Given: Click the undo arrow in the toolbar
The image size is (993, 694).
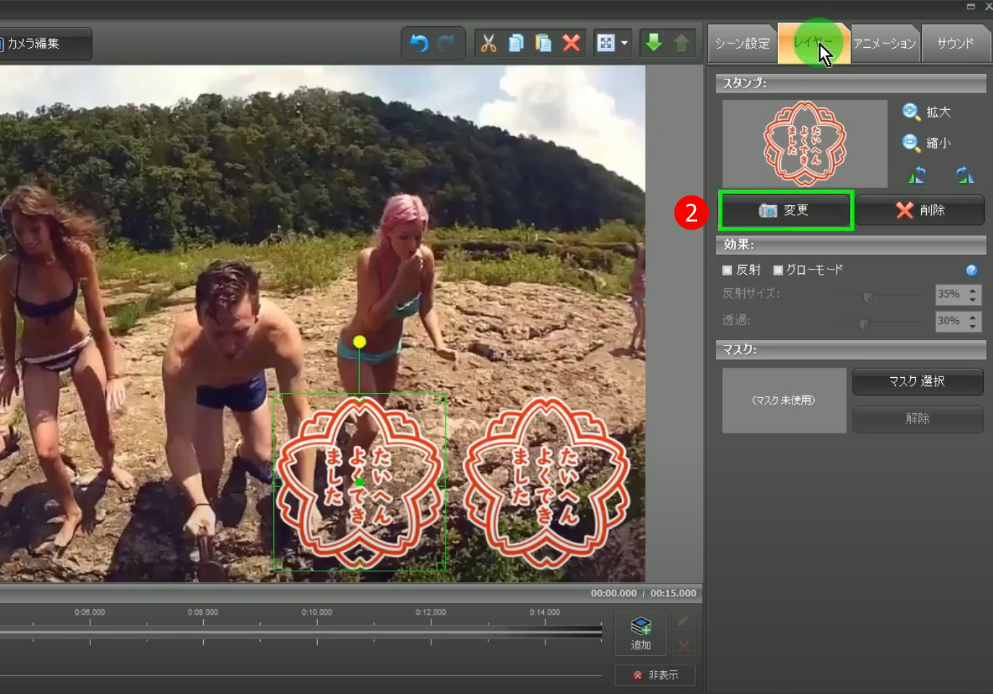Looking at the screenshot, I should (x=420, y=43).
